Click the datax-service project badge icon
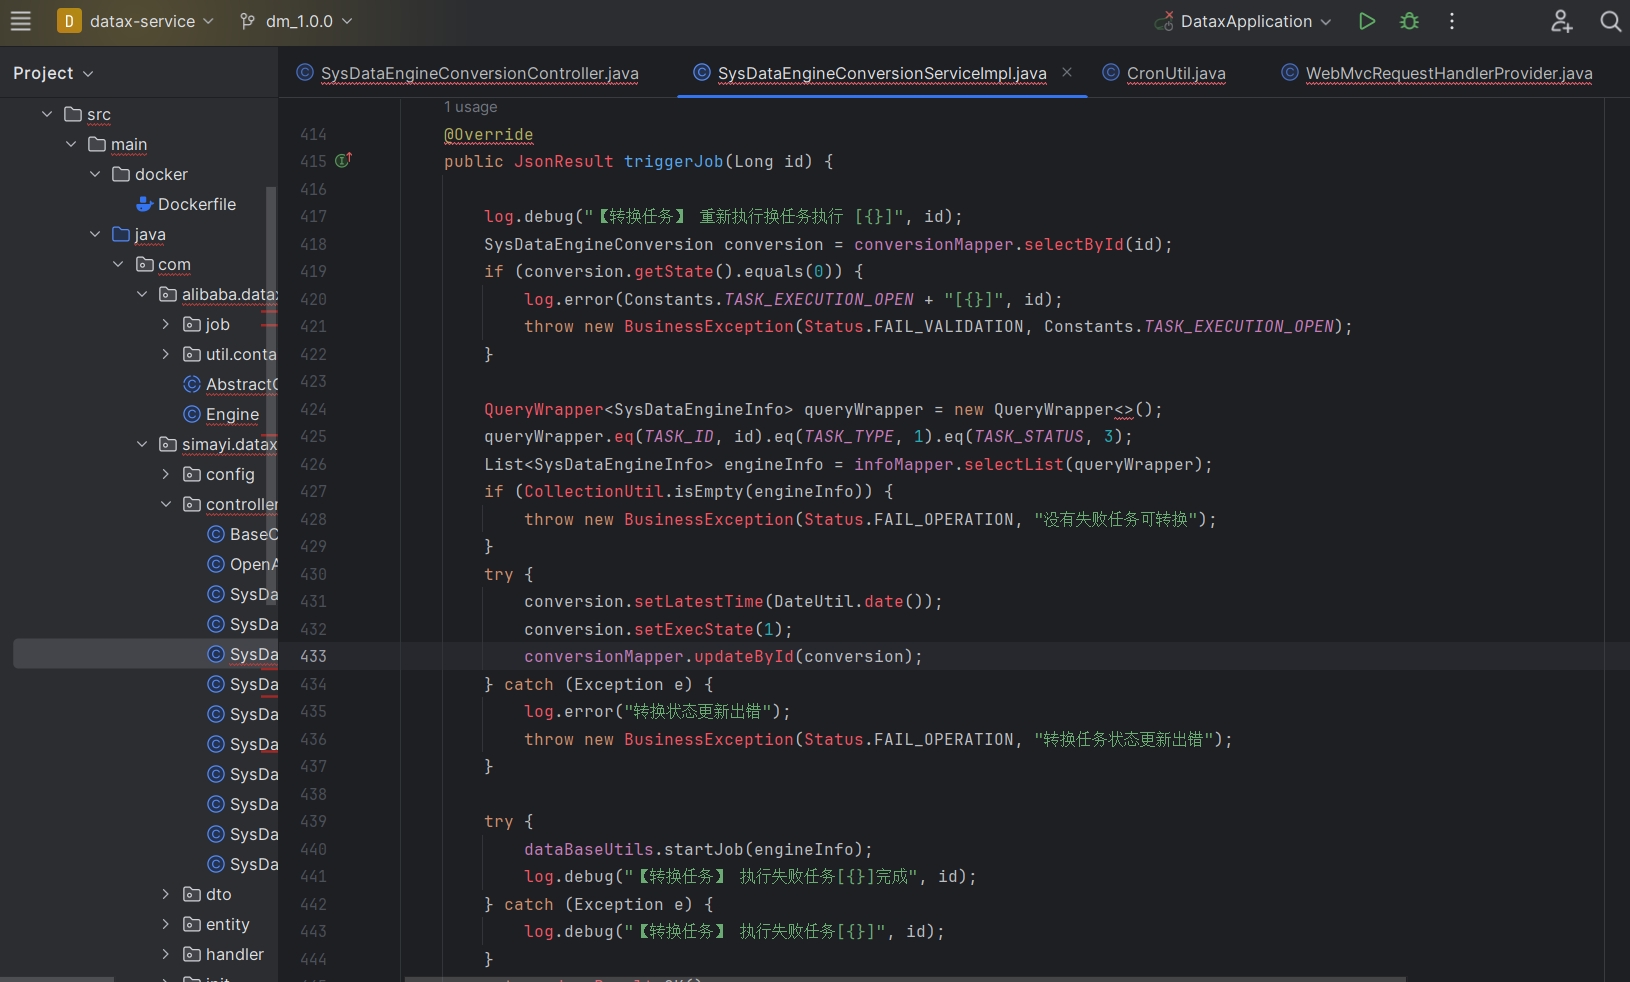The width and height of the screenshot is (1630, 982). (69, 21)
